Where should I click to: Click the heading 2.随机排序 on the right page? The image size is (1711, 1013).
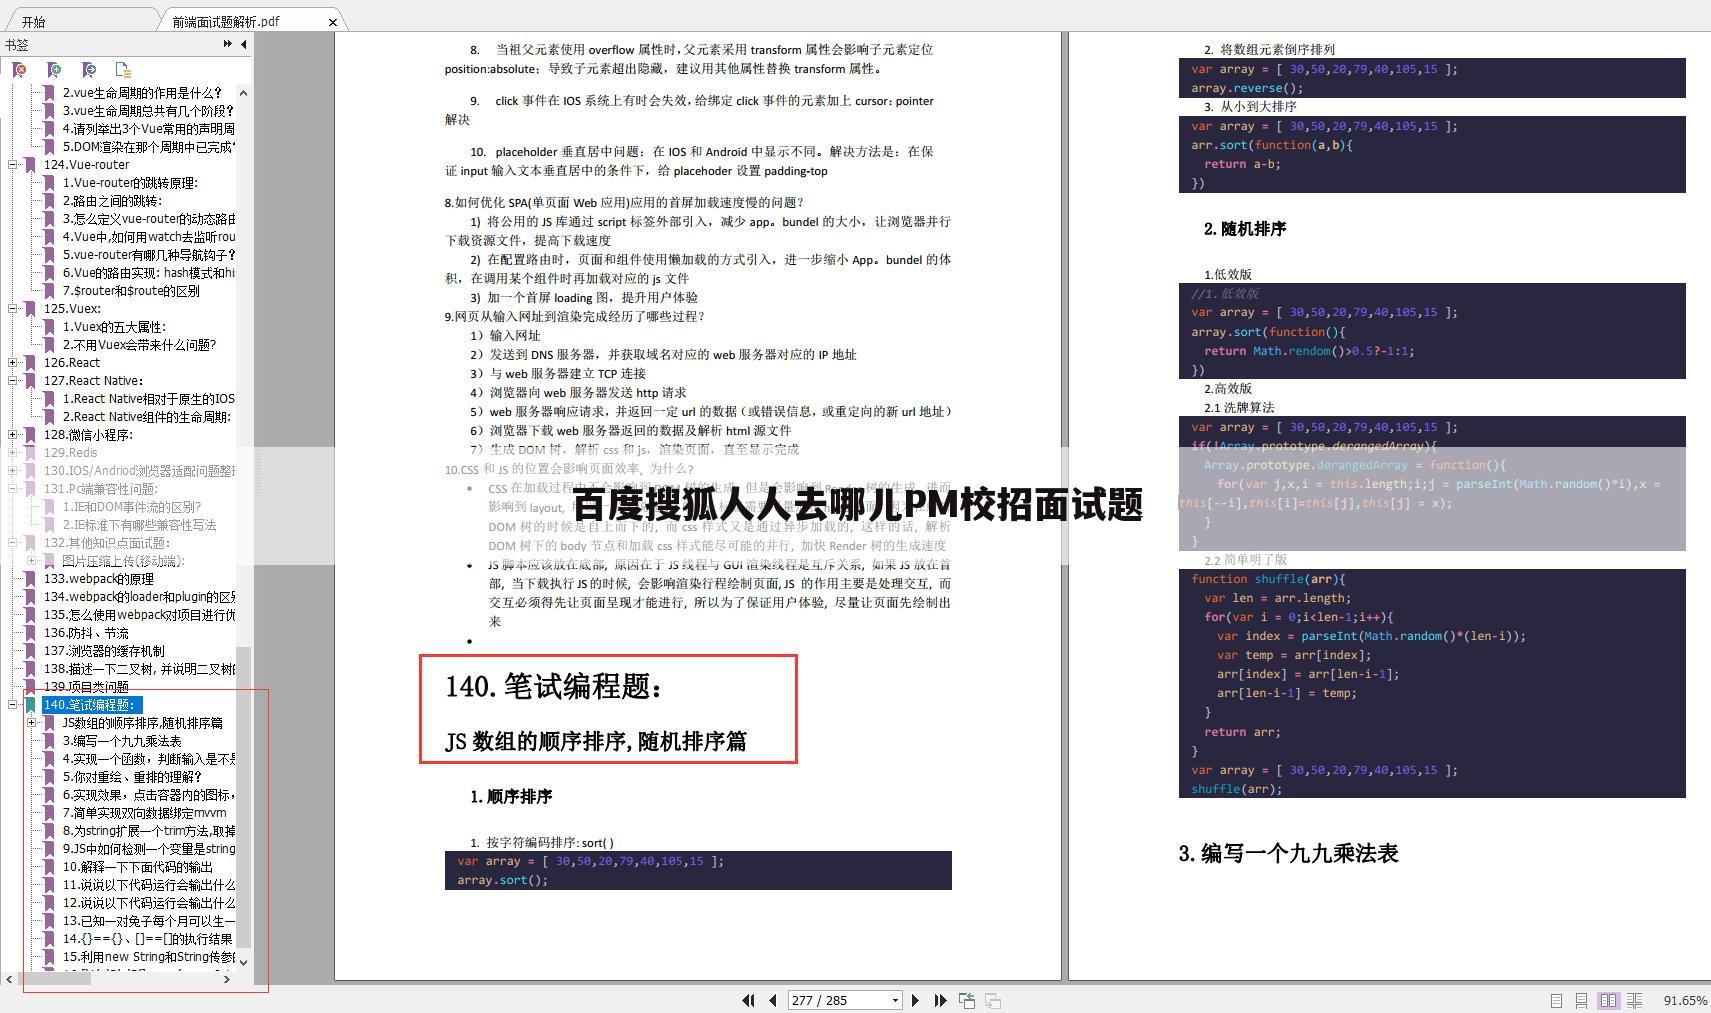click(1245, 229)
